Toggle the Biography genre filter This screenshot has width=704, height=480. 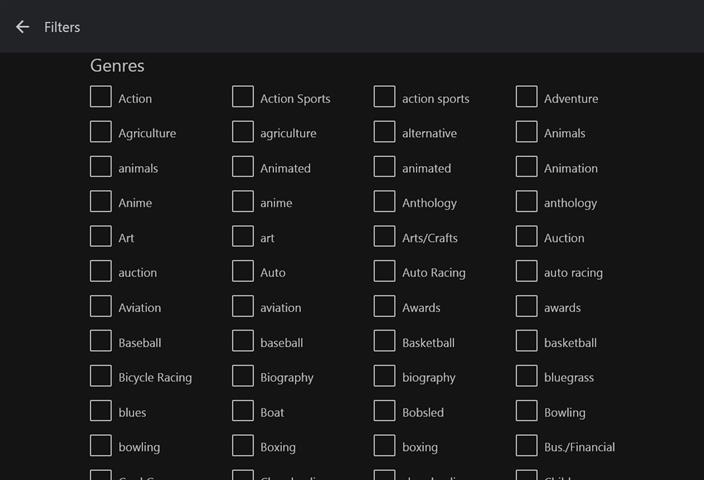pos(243,377)
